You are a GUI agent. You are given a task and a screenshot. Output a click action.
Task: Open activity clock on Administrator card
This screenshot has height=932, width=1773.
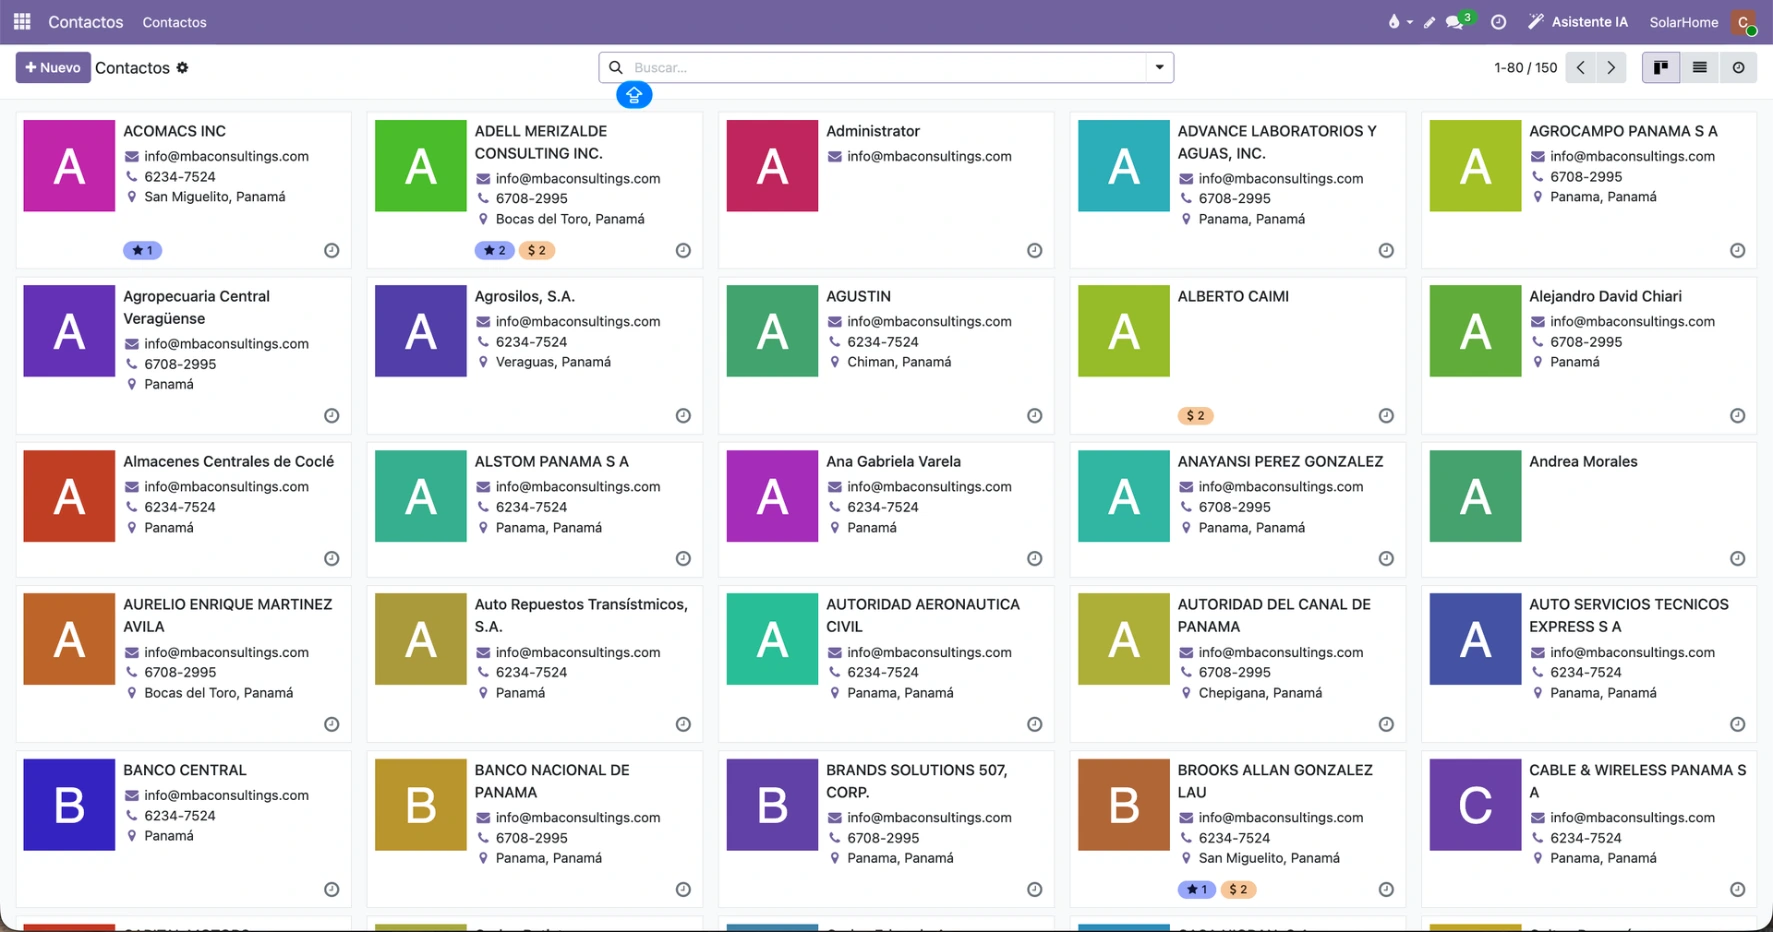[1035, 251]
